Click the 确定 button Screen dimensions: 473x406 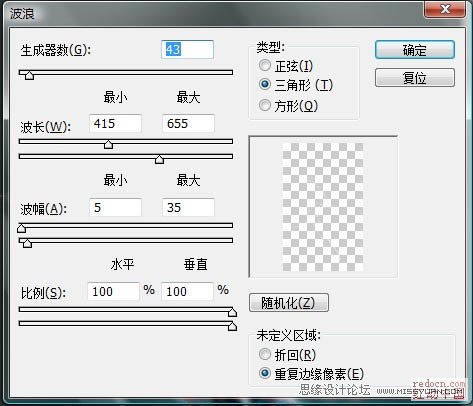415,50
